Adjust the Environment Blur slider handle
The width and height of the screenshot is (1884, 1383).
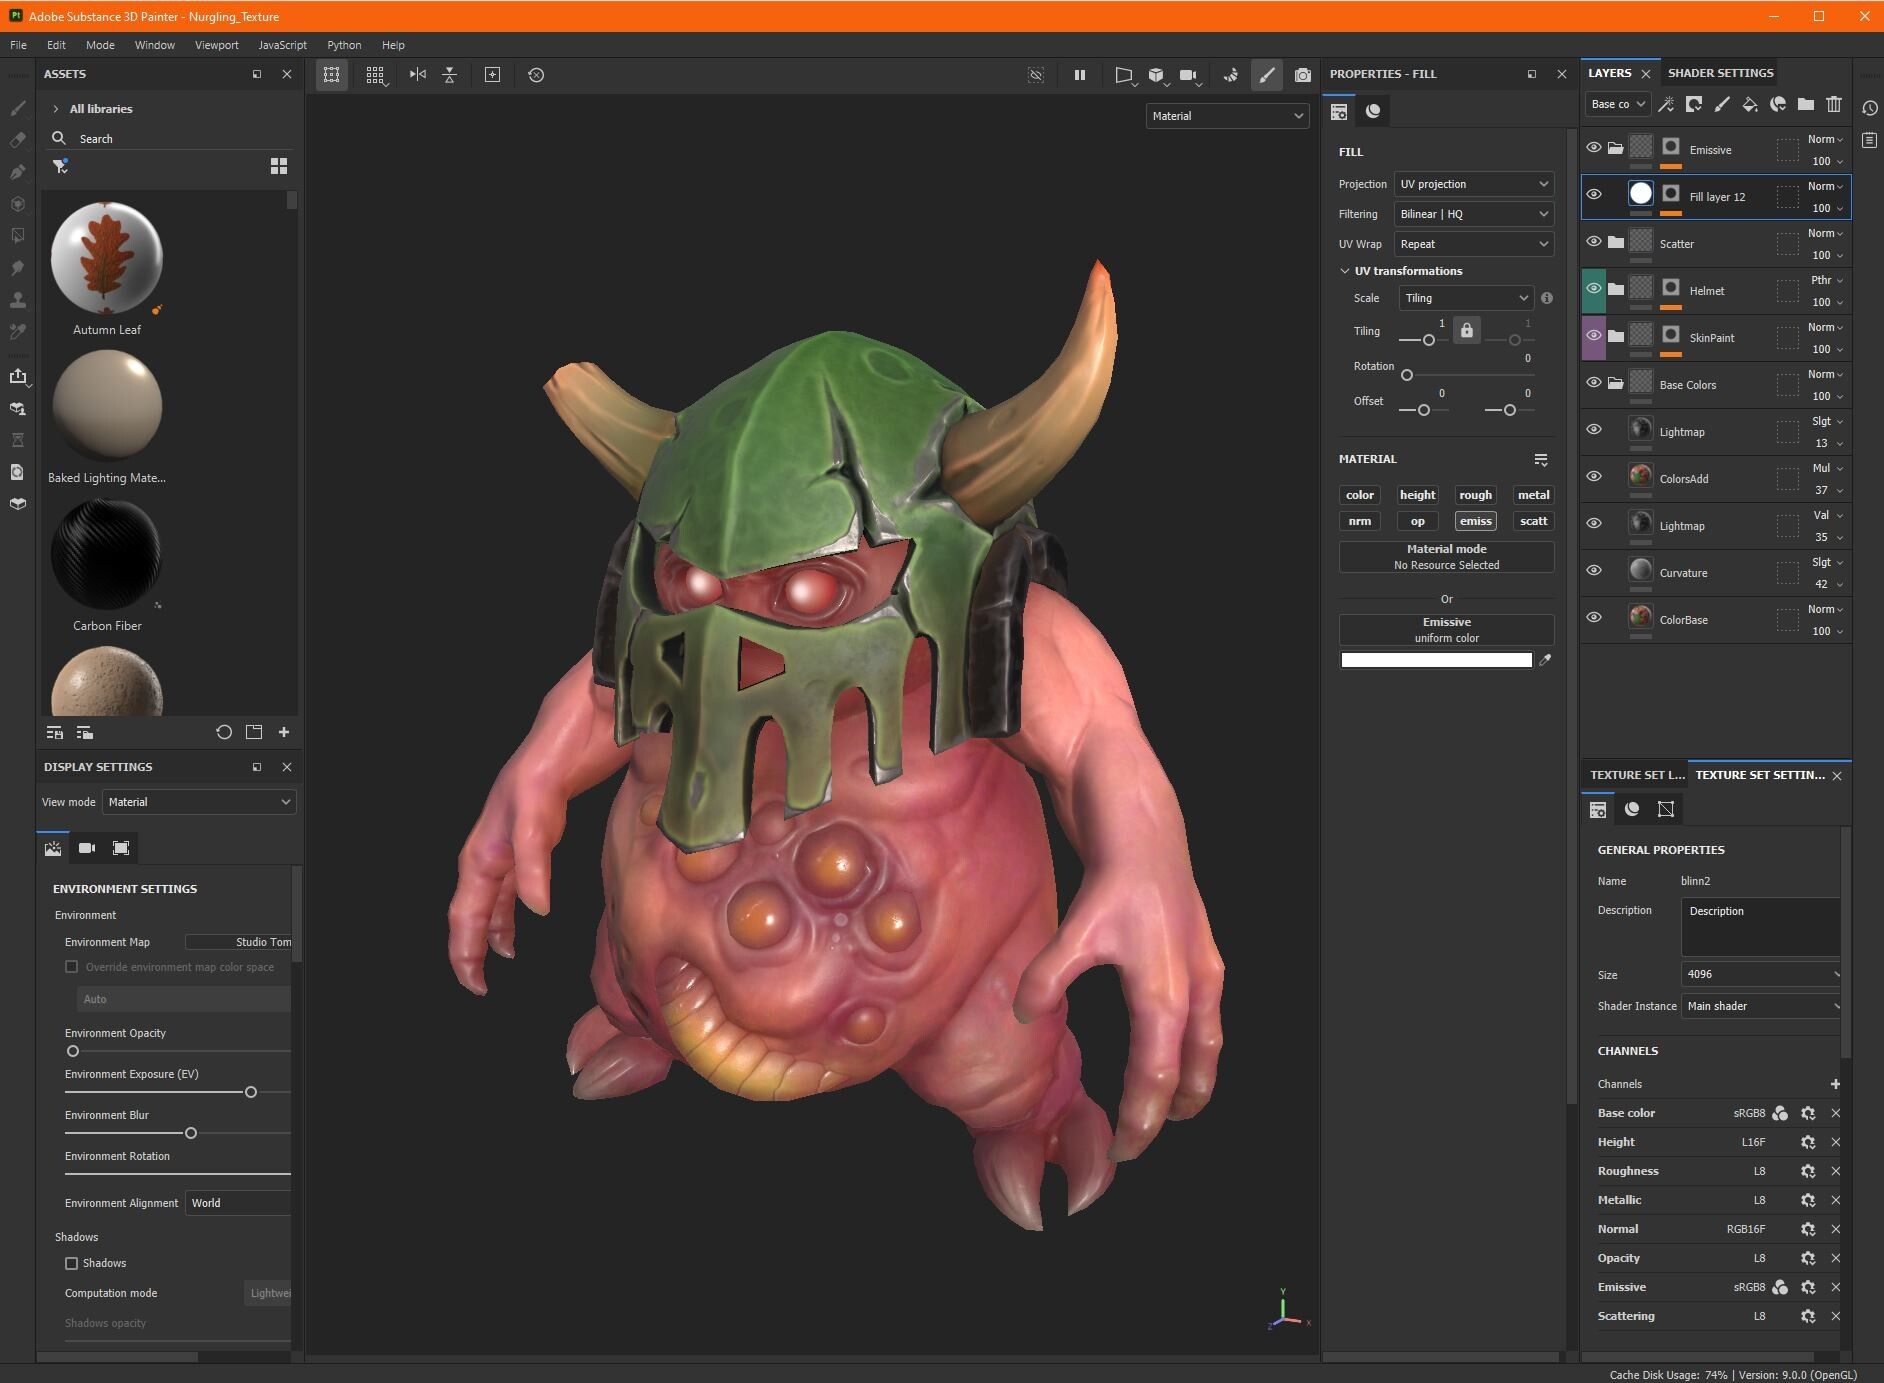coord(191,1133)
